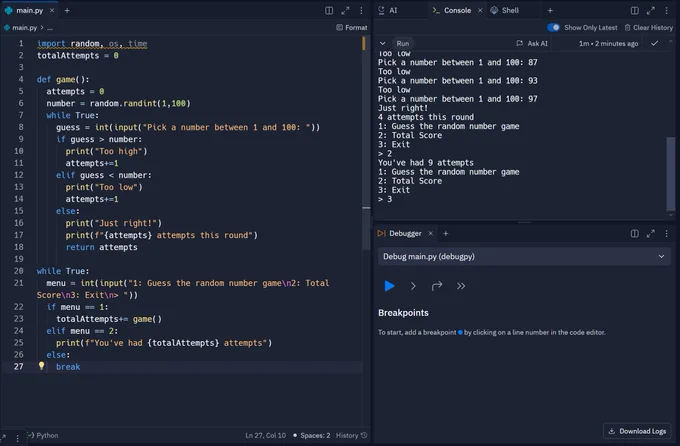The height and width of the screenshot is (446, 680).
Task: Add a breakpoint at line number 4
Action: point(21,79)
